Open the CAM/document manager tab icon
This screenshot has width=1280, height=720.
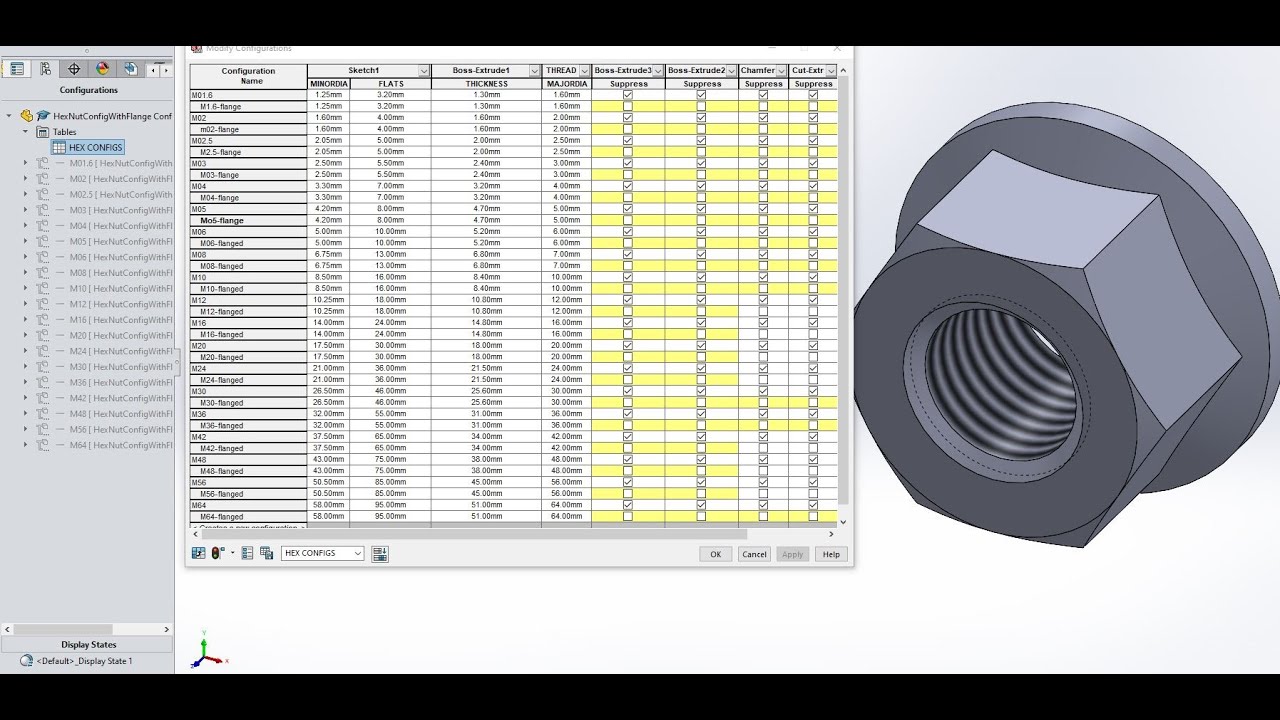click(x=130, y=69)
